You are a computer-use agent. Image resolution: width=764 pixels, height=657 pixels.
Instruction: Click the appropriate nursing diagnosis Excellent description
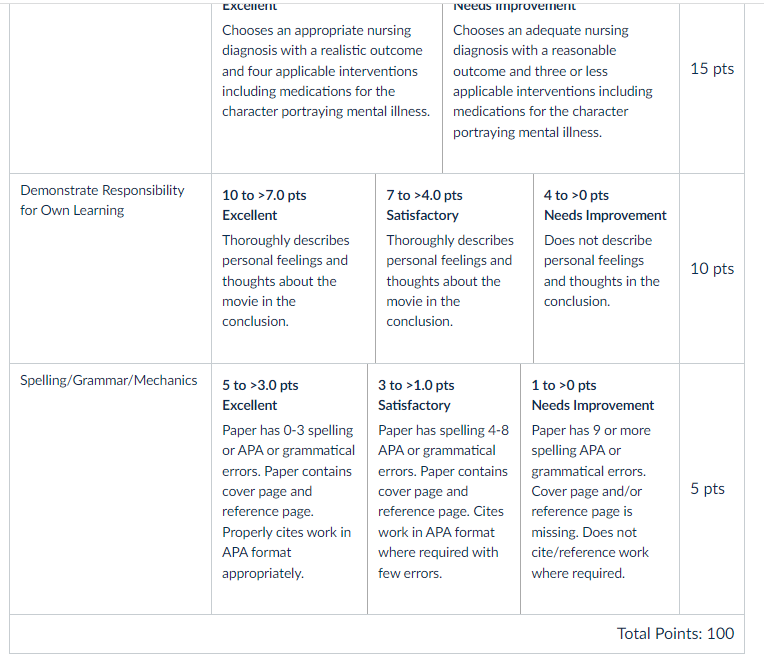326,71
